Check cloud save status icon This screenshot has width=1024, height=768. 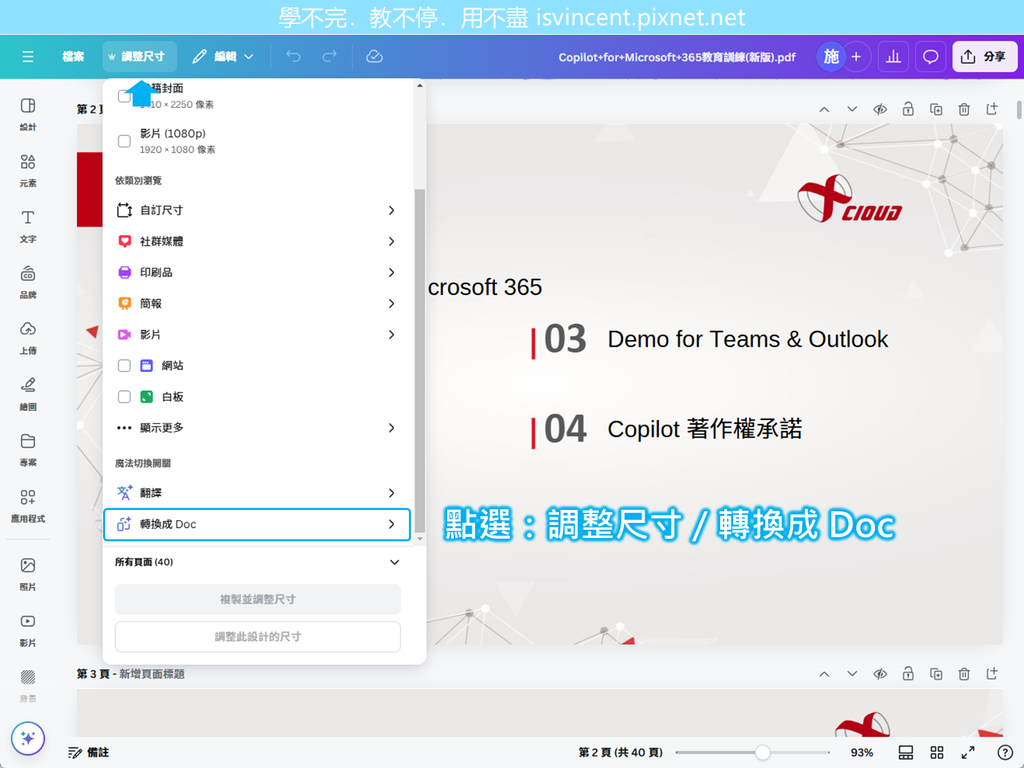374,57
